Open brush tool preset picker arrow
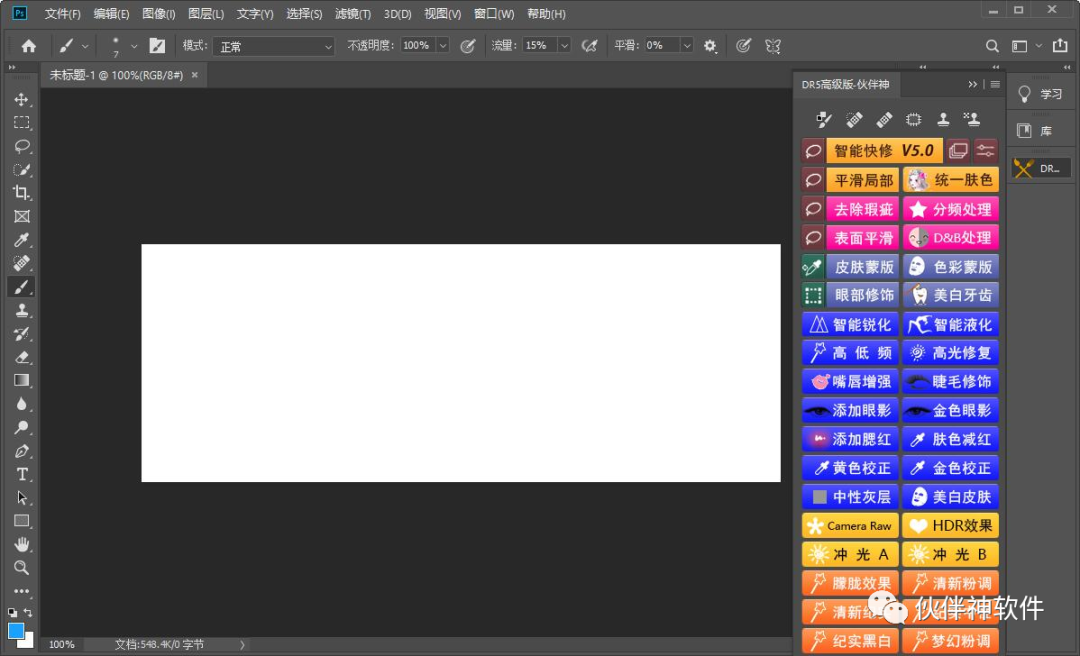 [85, 46]
